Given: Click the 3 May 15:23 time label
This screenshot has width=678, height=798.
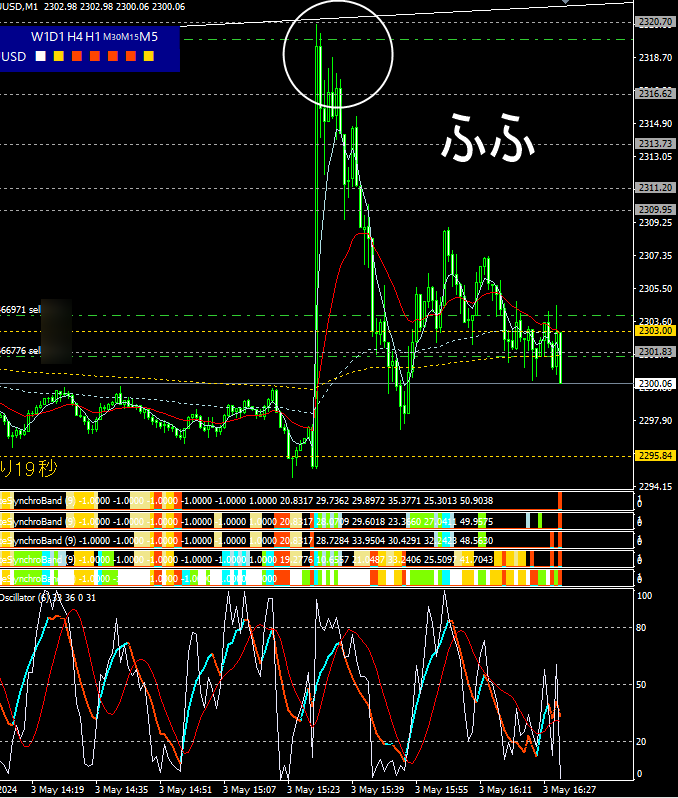Looking at the screenshot, I should click(x=313, y=790).
